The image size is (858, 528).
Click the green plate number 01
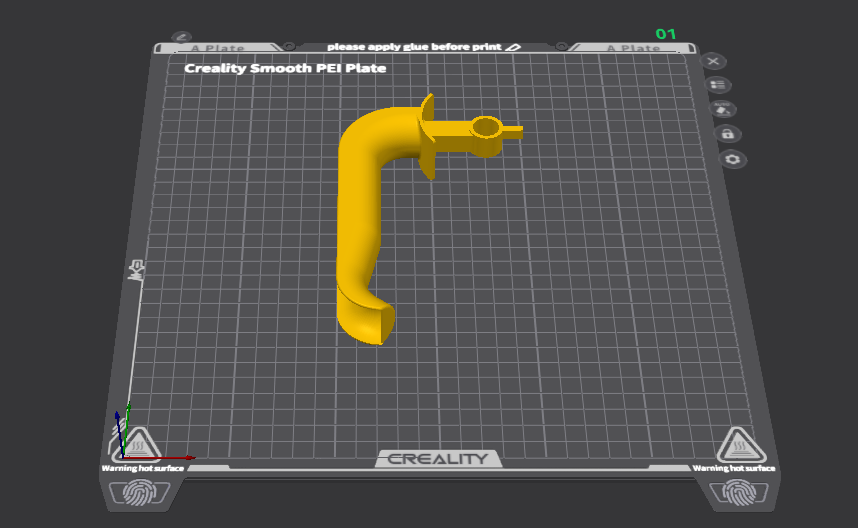665,34
